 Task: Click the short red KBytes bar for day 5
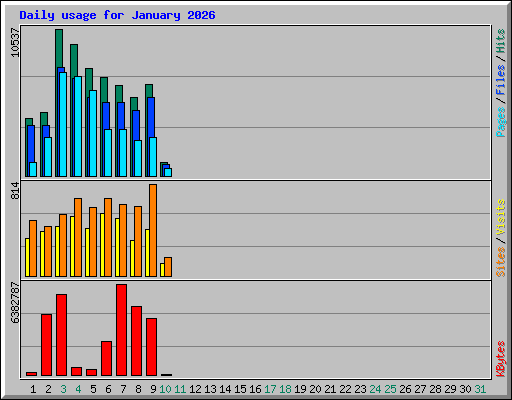click(x=92, y=372)
